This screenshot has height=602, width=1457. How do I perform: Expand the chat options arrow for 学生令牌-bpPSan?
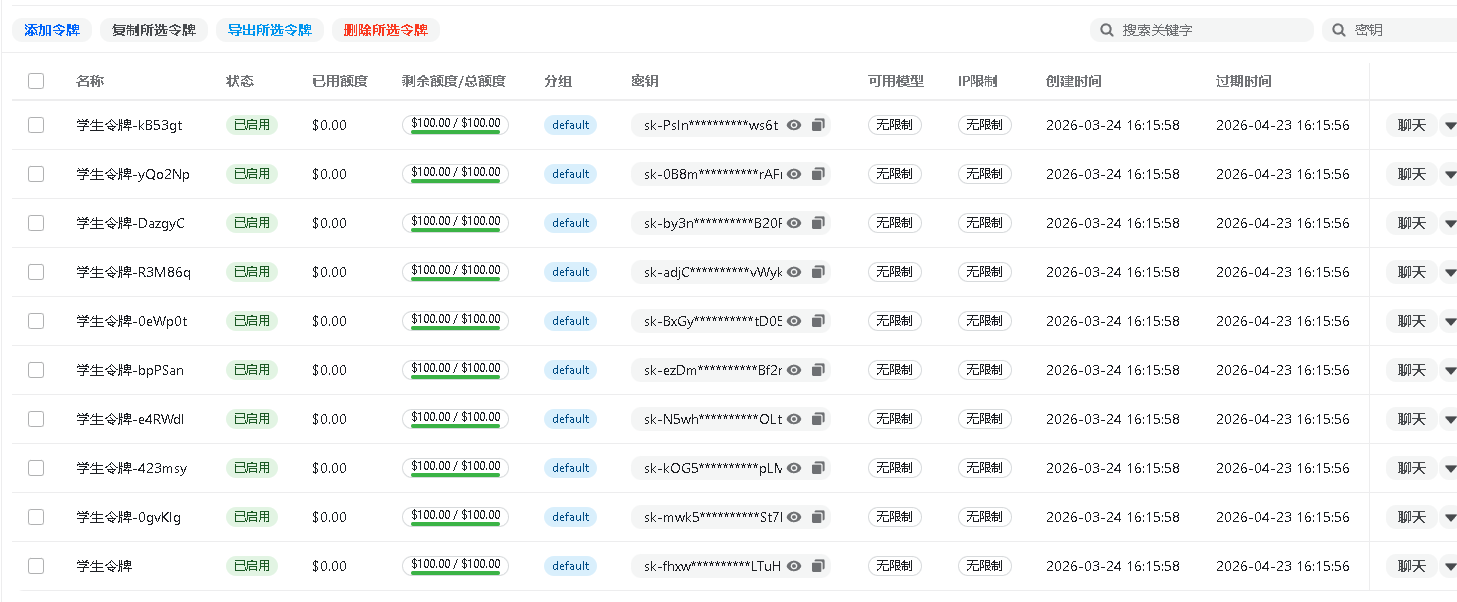[x=1449, y=370]
